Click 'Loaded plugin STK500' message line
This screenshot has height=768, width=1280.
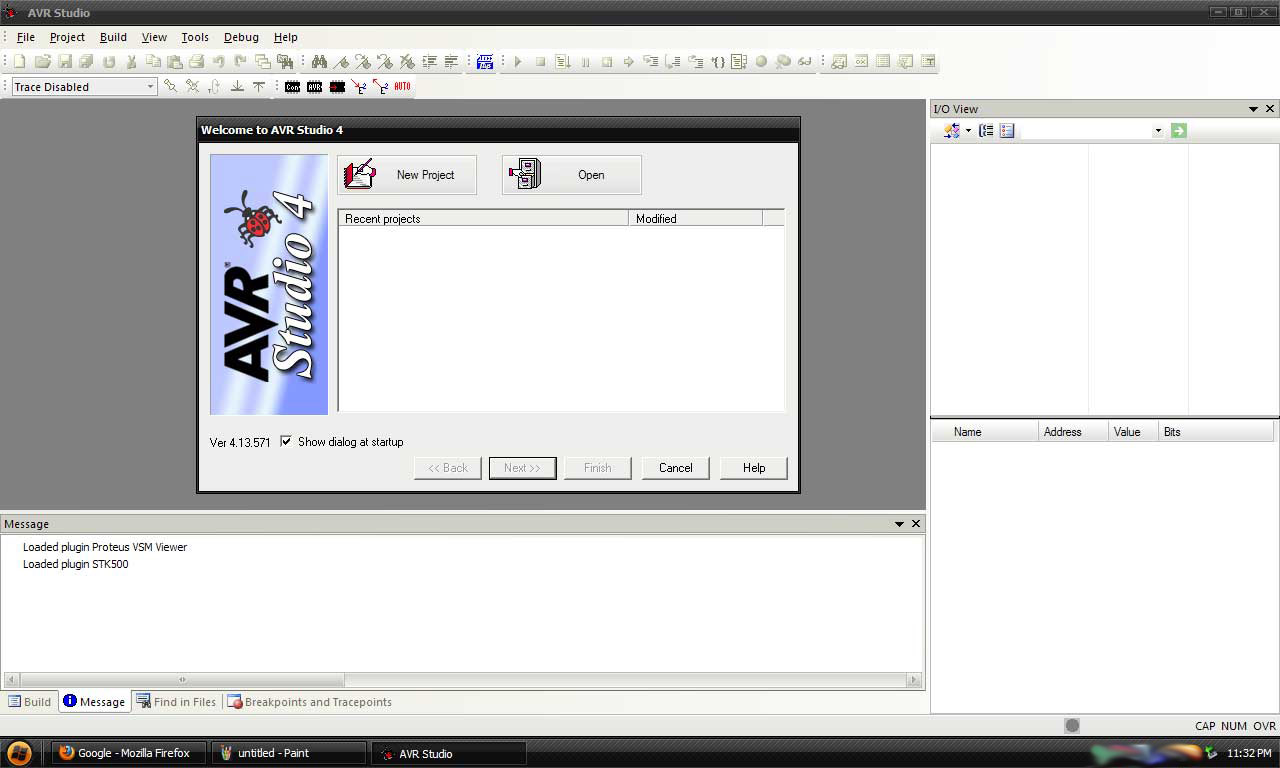point(76,564)
